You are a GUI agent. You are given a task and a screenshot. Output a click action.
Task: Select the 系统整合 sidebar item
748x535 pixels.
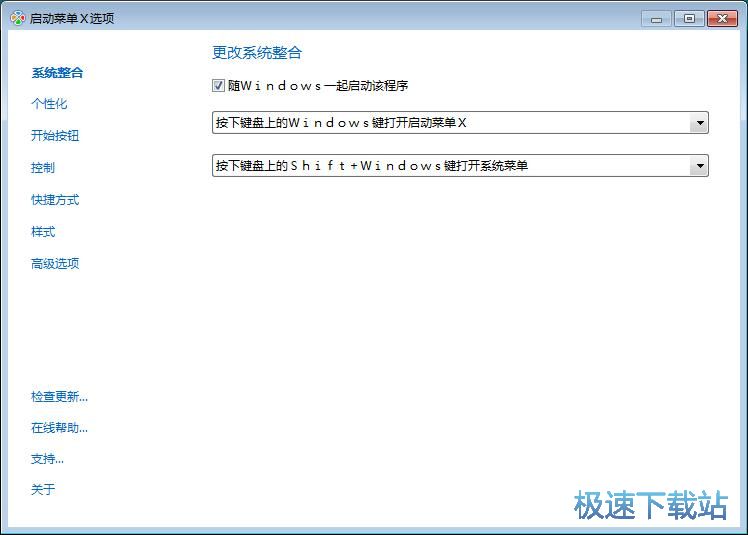[x=57, y=73]
